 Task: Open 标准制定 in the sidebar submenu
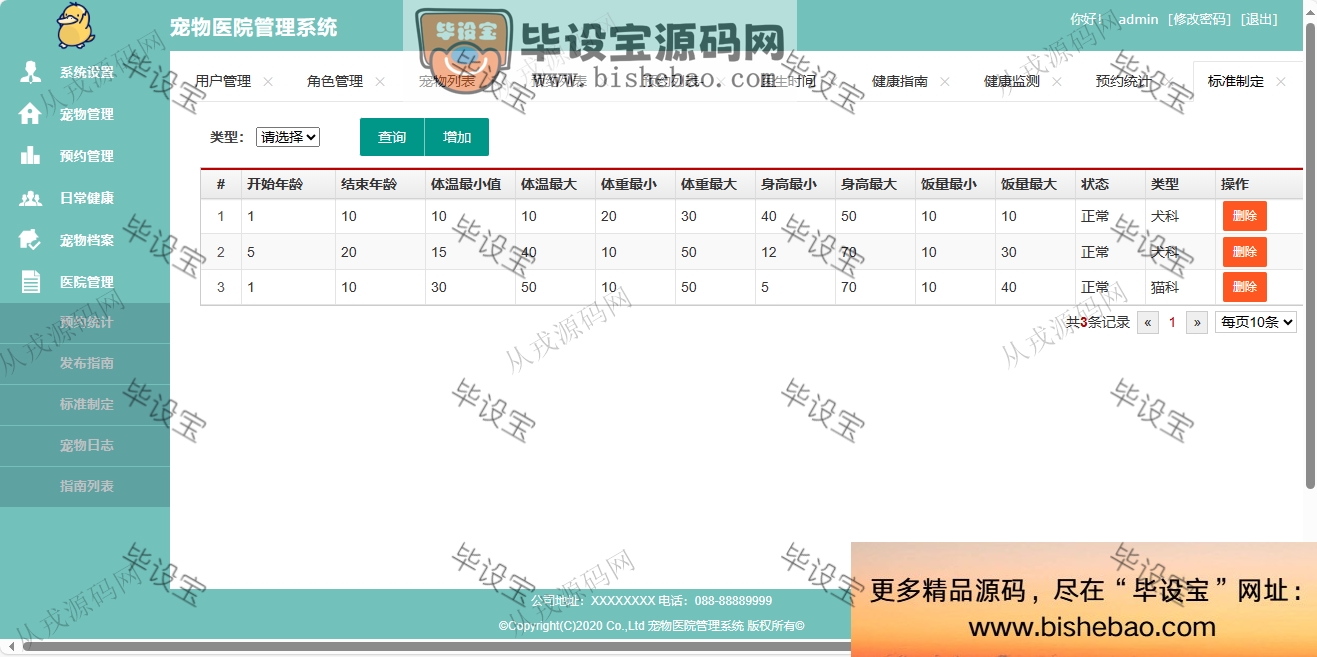(86, 405)
